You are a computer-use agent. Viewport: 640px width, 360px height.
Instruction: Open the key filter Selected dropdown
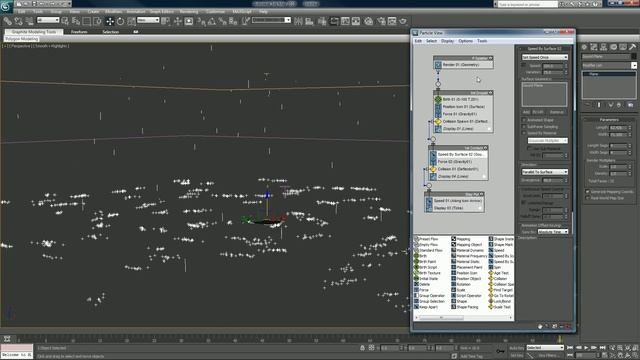[545, 348]
